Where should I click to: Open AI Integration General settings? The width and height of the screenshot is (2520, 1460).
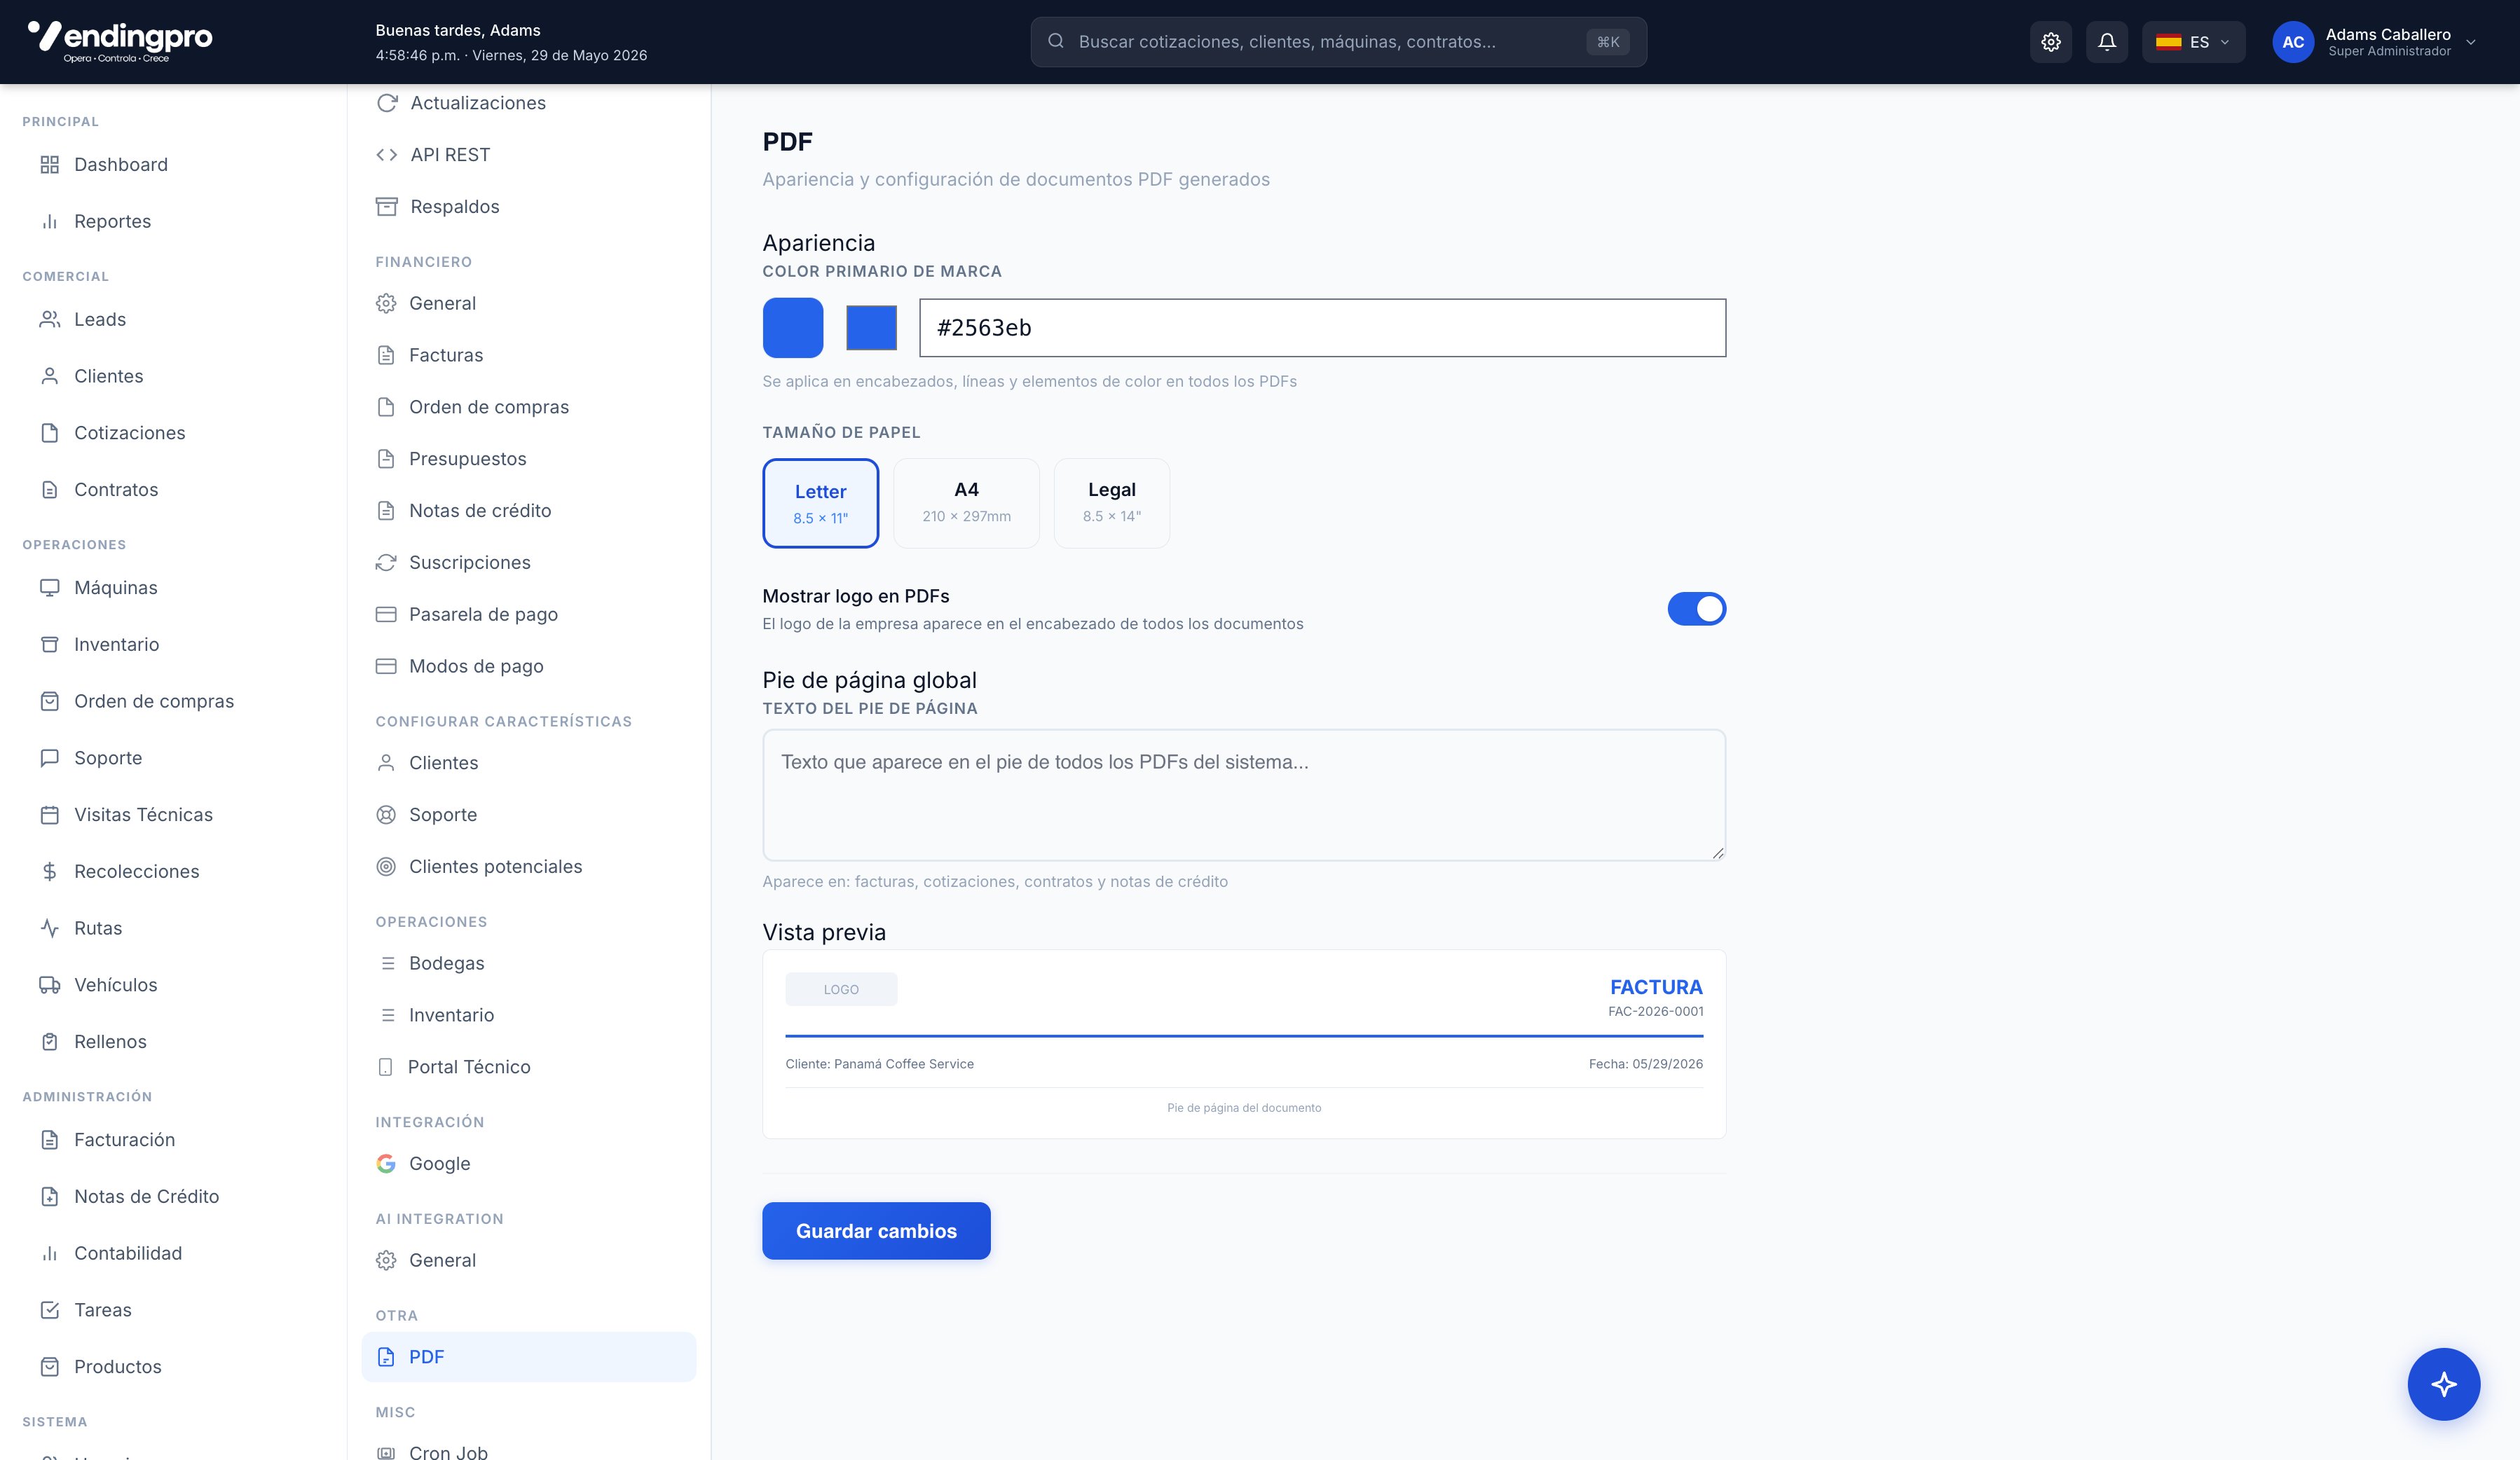442,1260
